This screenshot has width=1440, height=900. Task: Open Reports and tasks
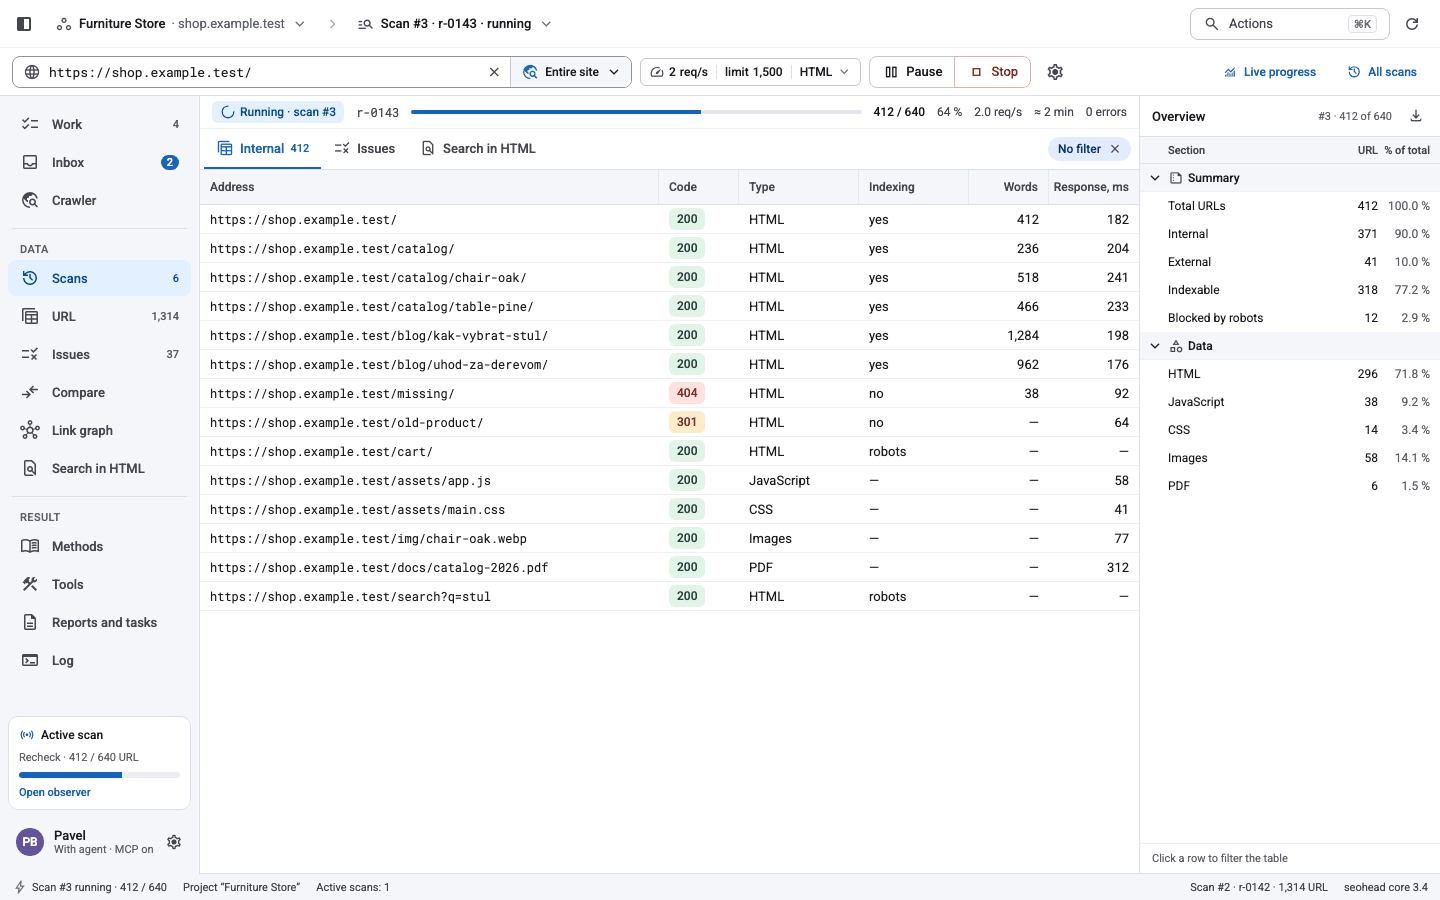pos(99,622)
